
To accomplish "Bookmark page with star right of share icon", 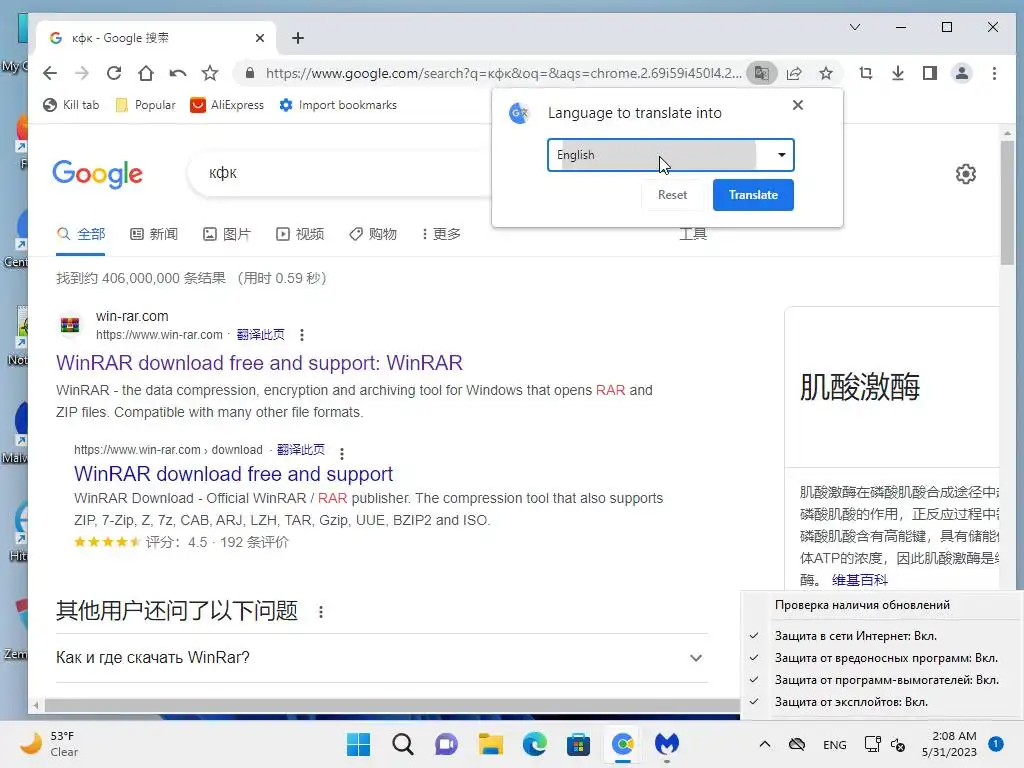I will [x=826, y=73].
